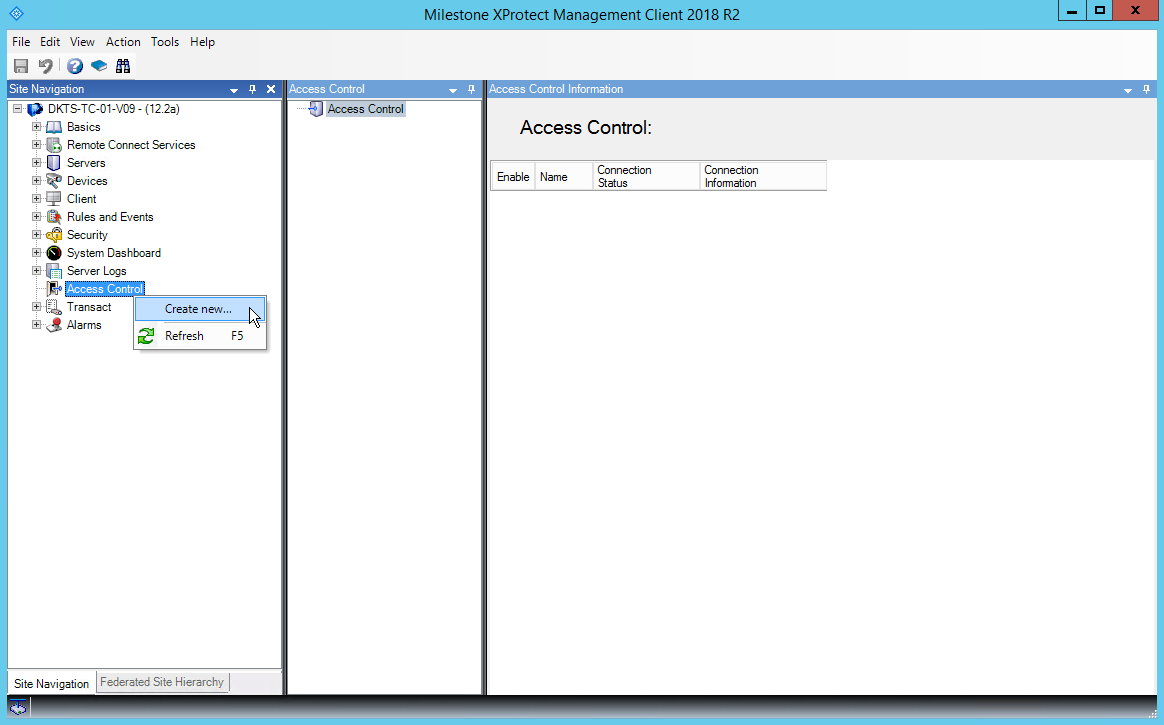Click the Alarms icon
This screenshot has width=1164, height=725.
[53, 325]
